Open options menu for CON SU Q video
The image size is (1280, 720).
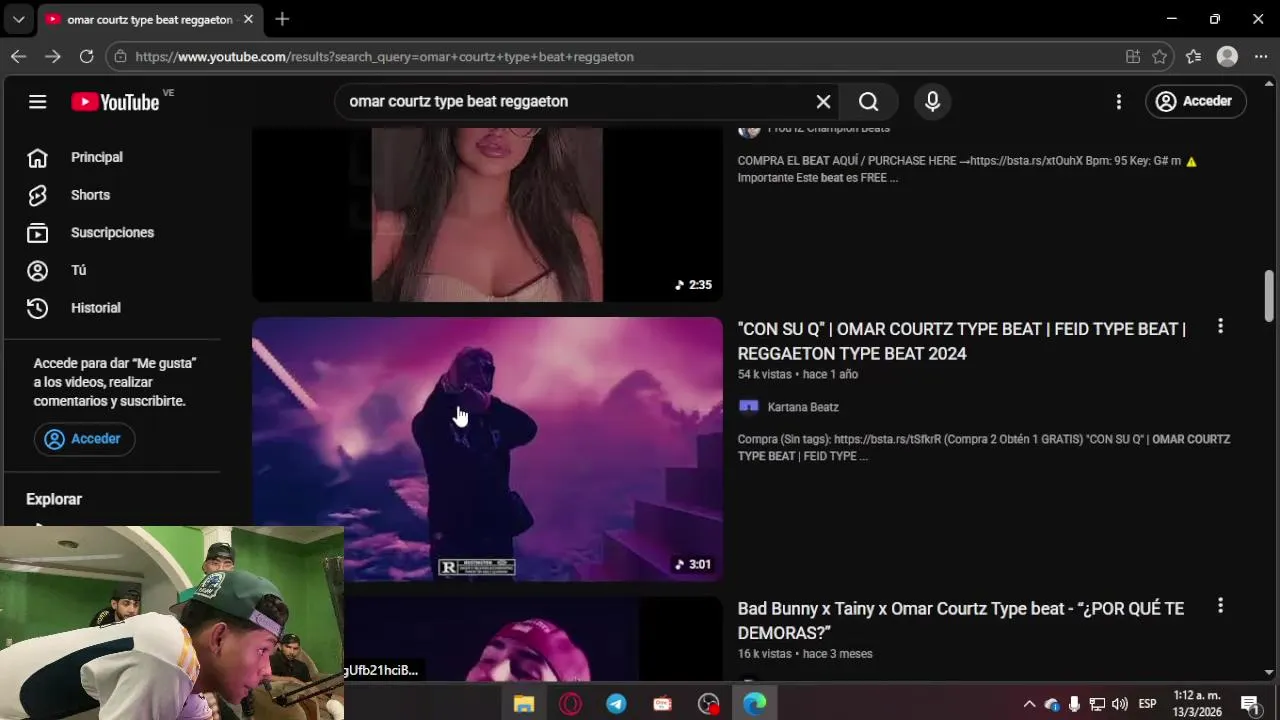coord(1220,326)
